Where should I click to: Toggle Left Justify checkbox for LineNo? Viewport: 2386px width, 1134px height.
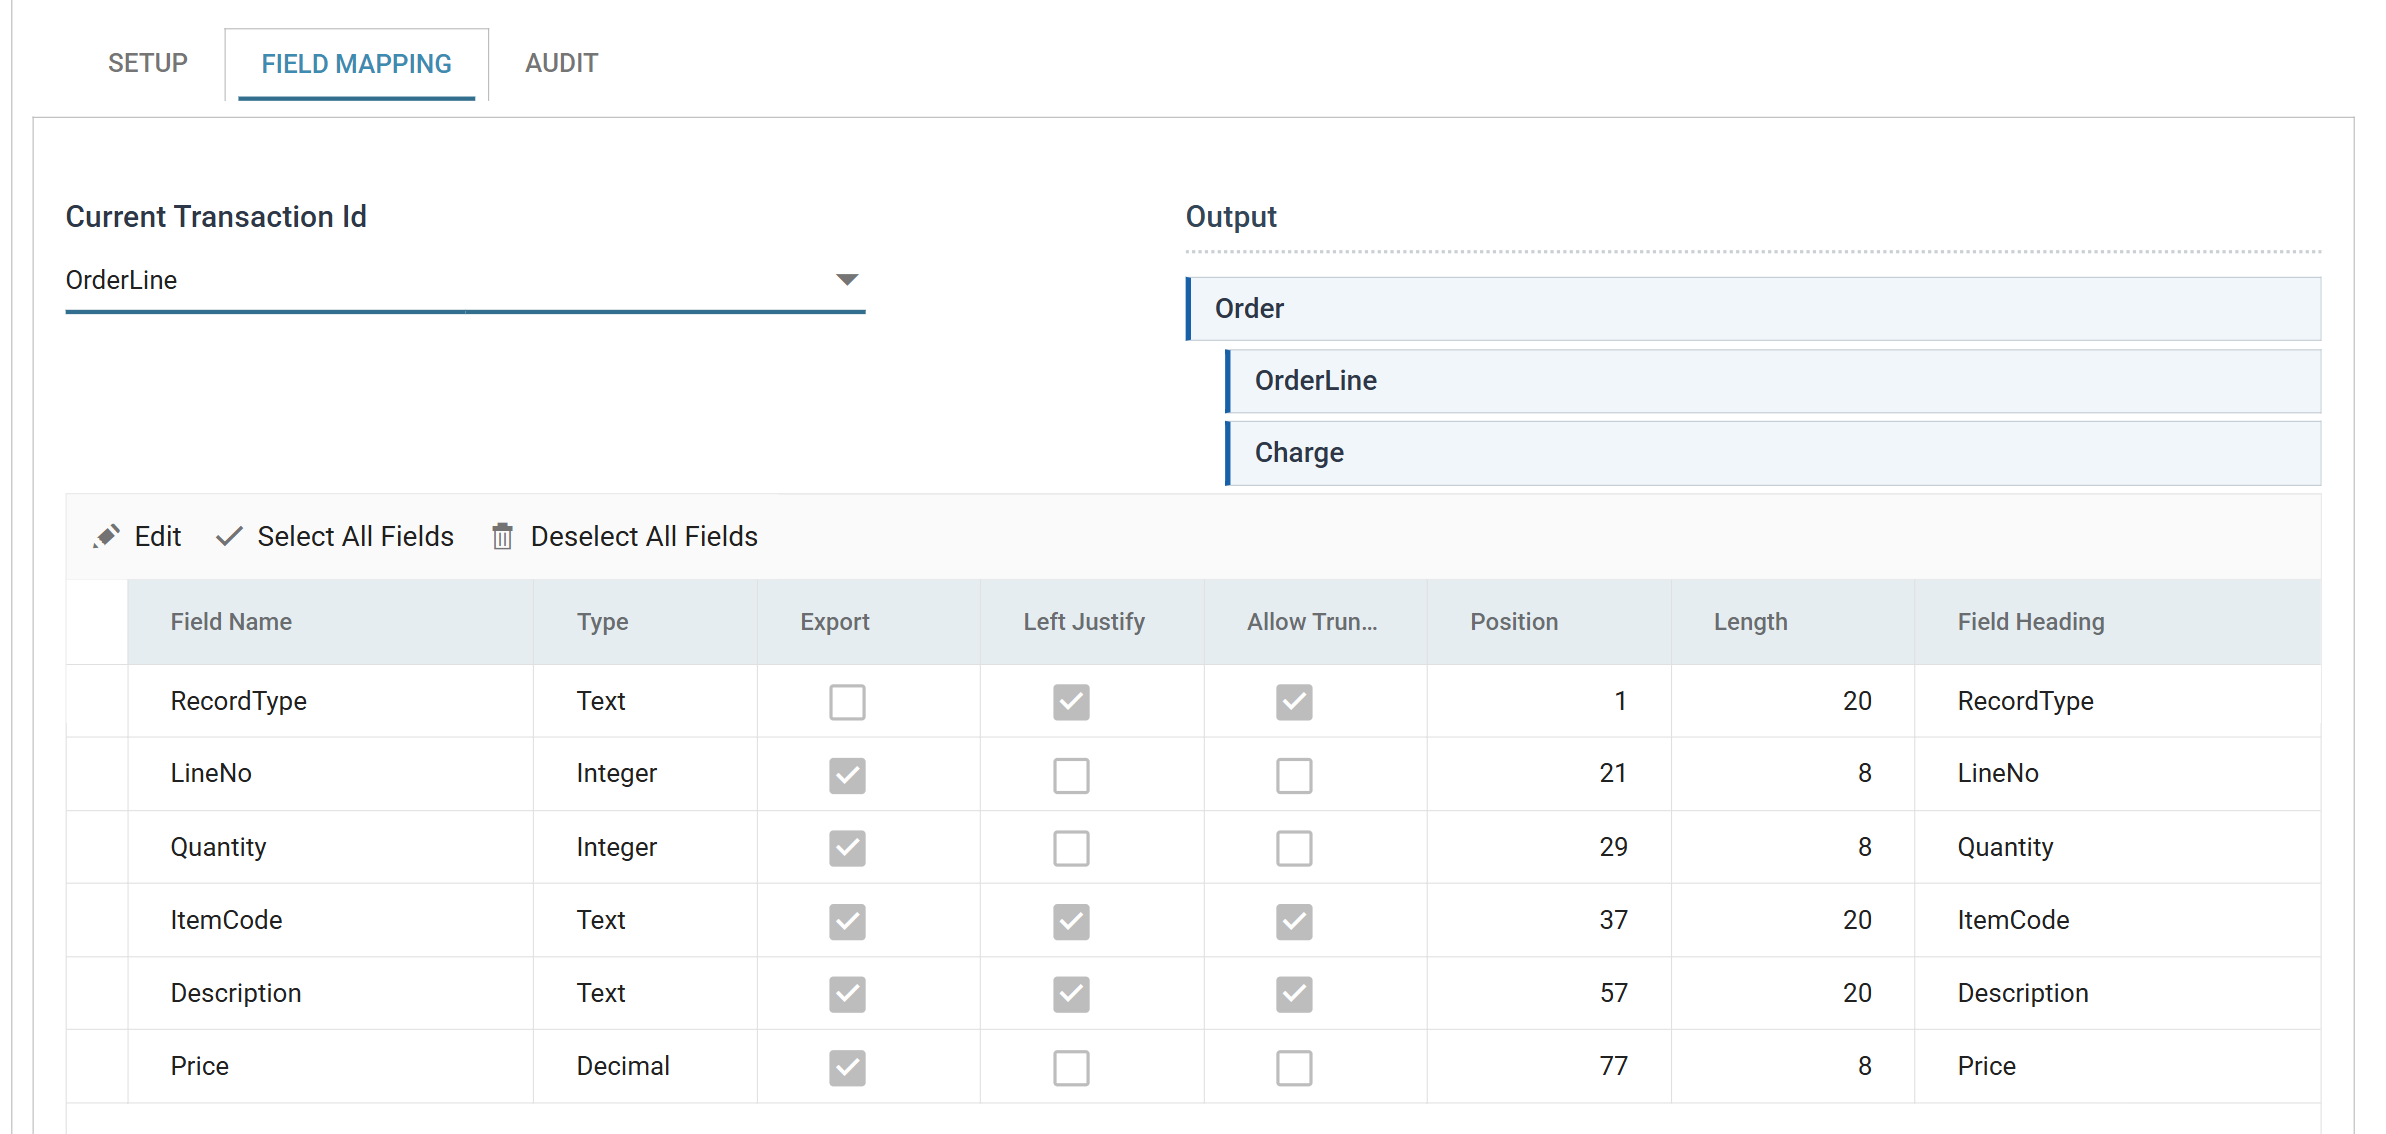point(1071,775)
